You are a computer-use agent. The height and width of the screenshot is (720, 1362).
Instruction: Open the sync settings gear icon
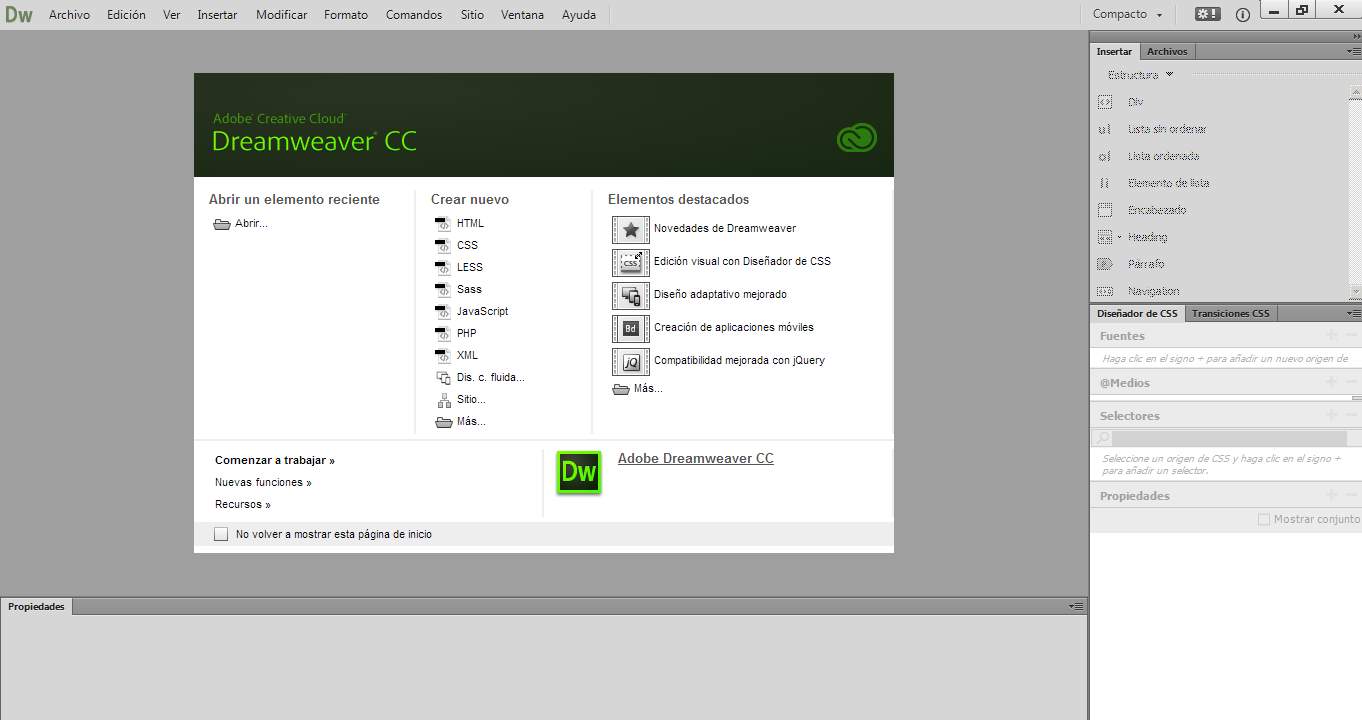click(1207, 14)
